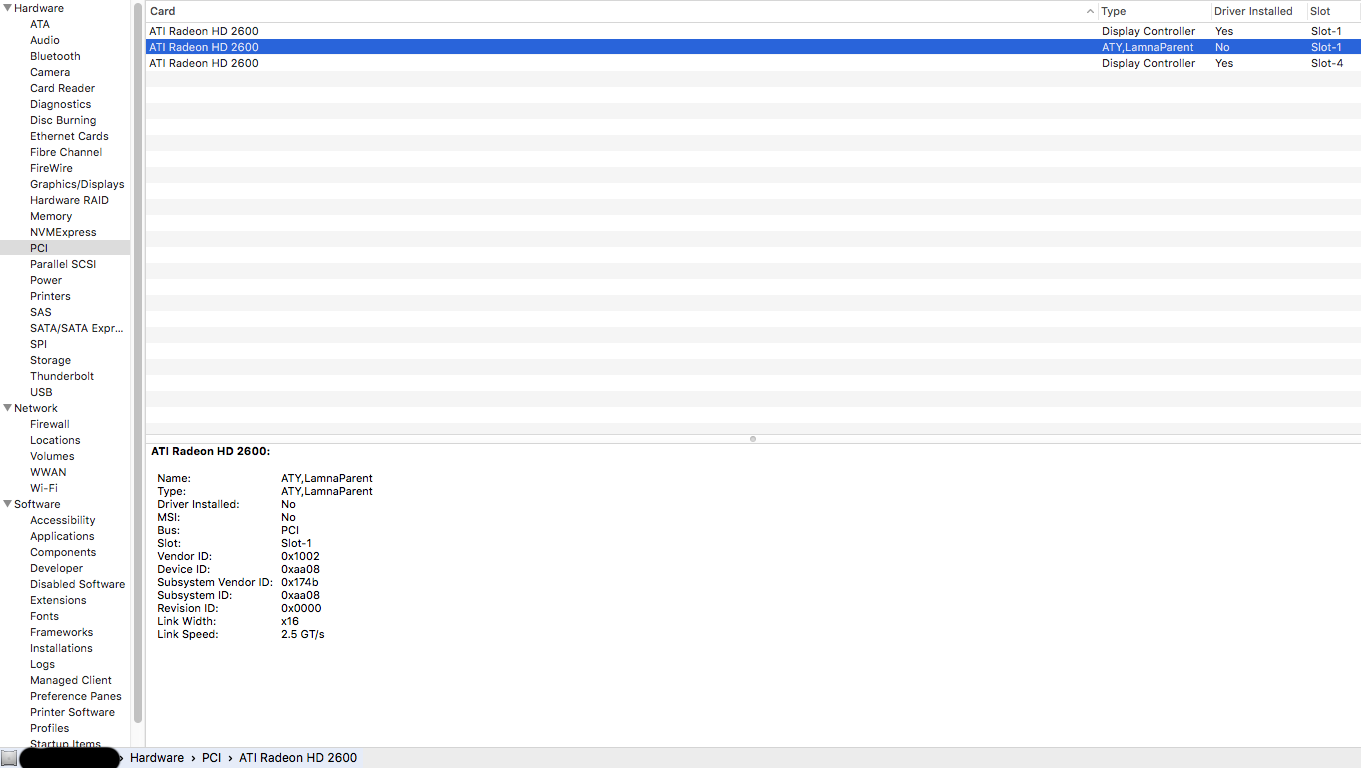Sort the table by Type column
Viewport: 1366px width, 768px height.
[x=1154, y=11]
